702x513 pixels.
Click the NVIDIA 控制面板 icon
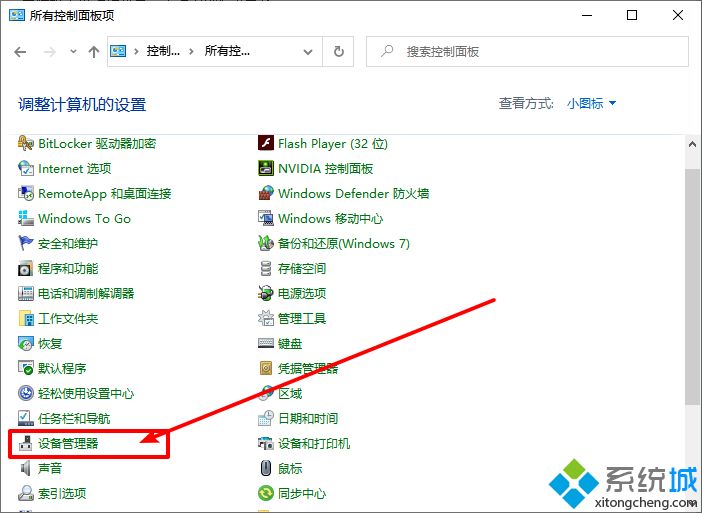(x=265, y=168)
